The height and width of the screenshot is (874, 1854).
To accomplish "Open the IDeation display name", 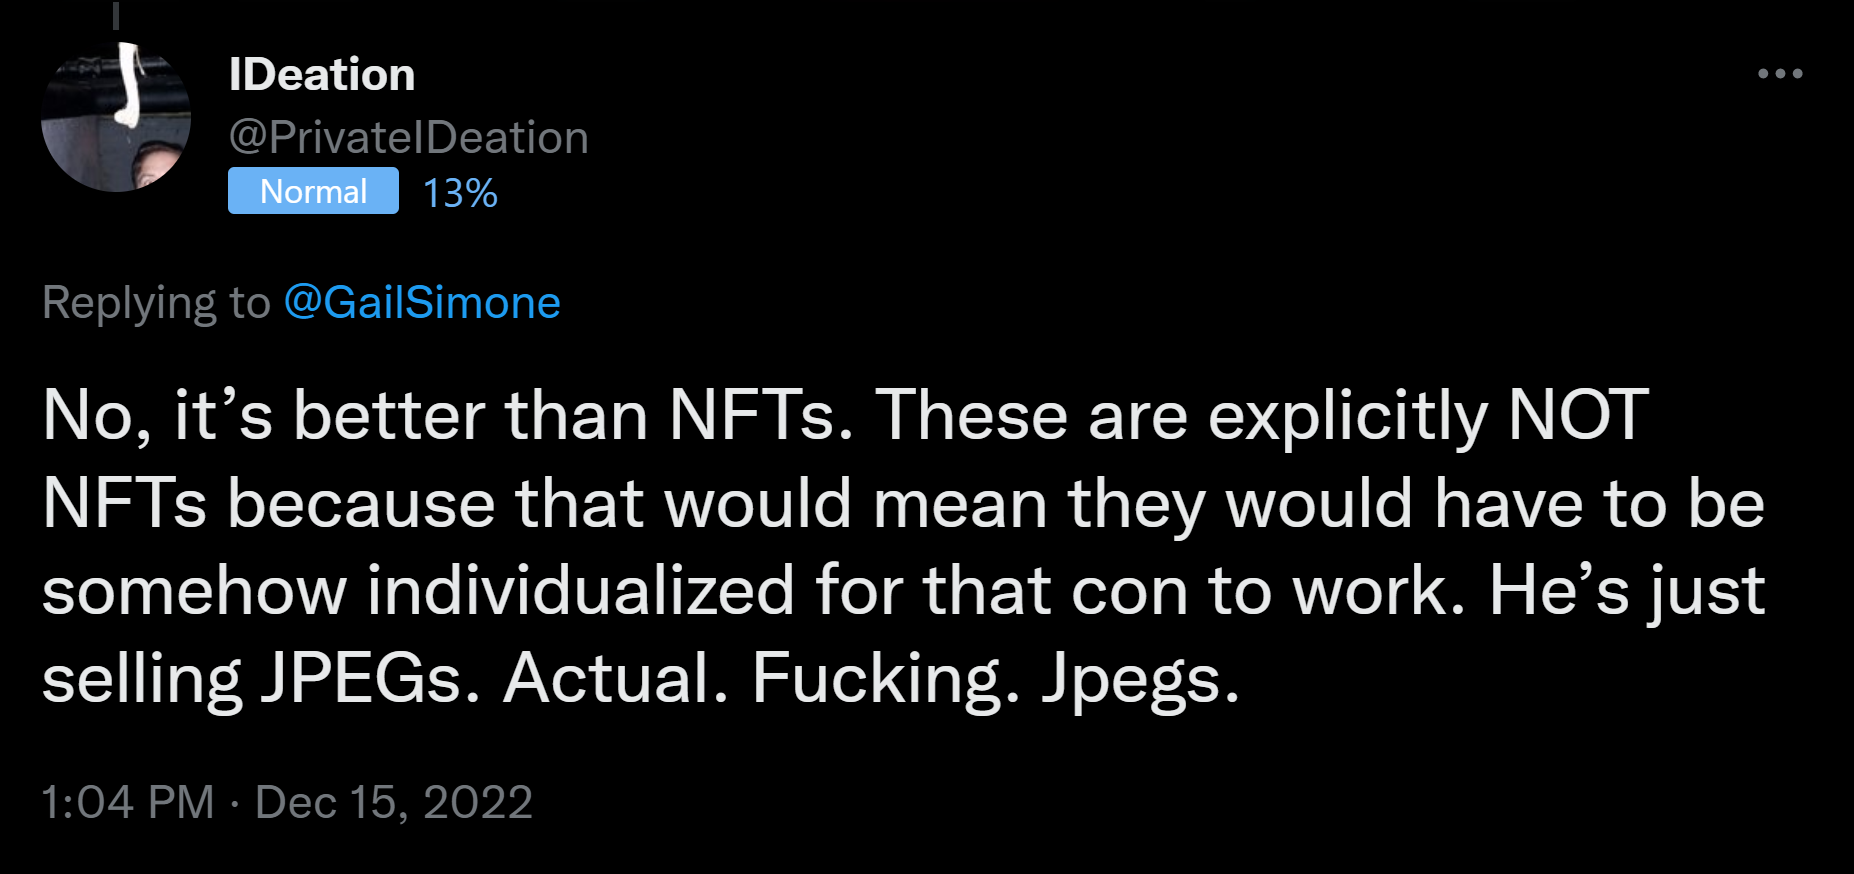I will click(322, 75).
